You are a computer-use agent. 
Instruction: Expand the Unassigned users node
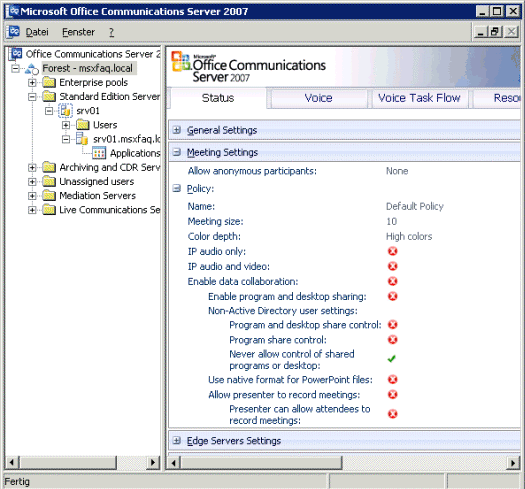coord(32,182)
